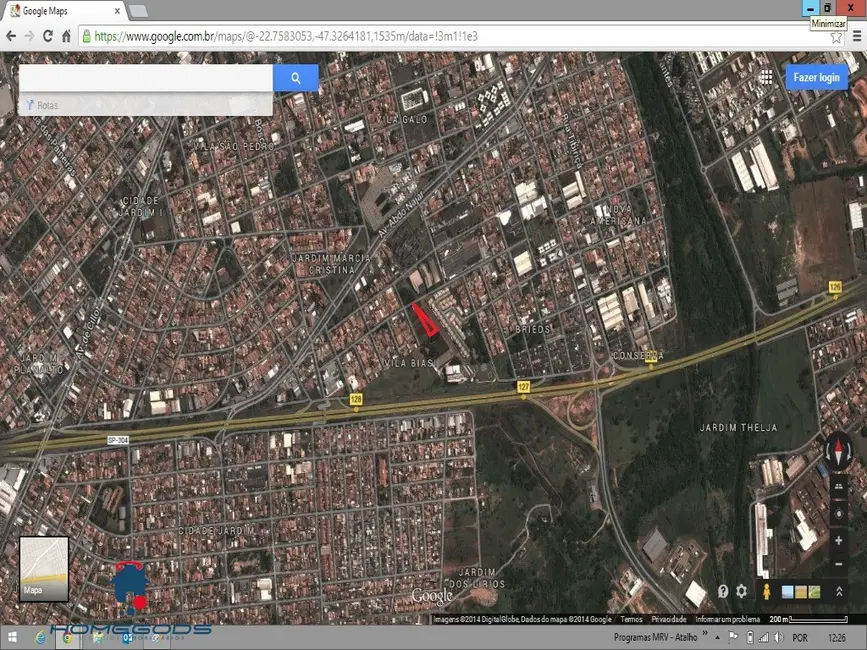Collapse the imagery carousel with the chevron

[837, 590]
